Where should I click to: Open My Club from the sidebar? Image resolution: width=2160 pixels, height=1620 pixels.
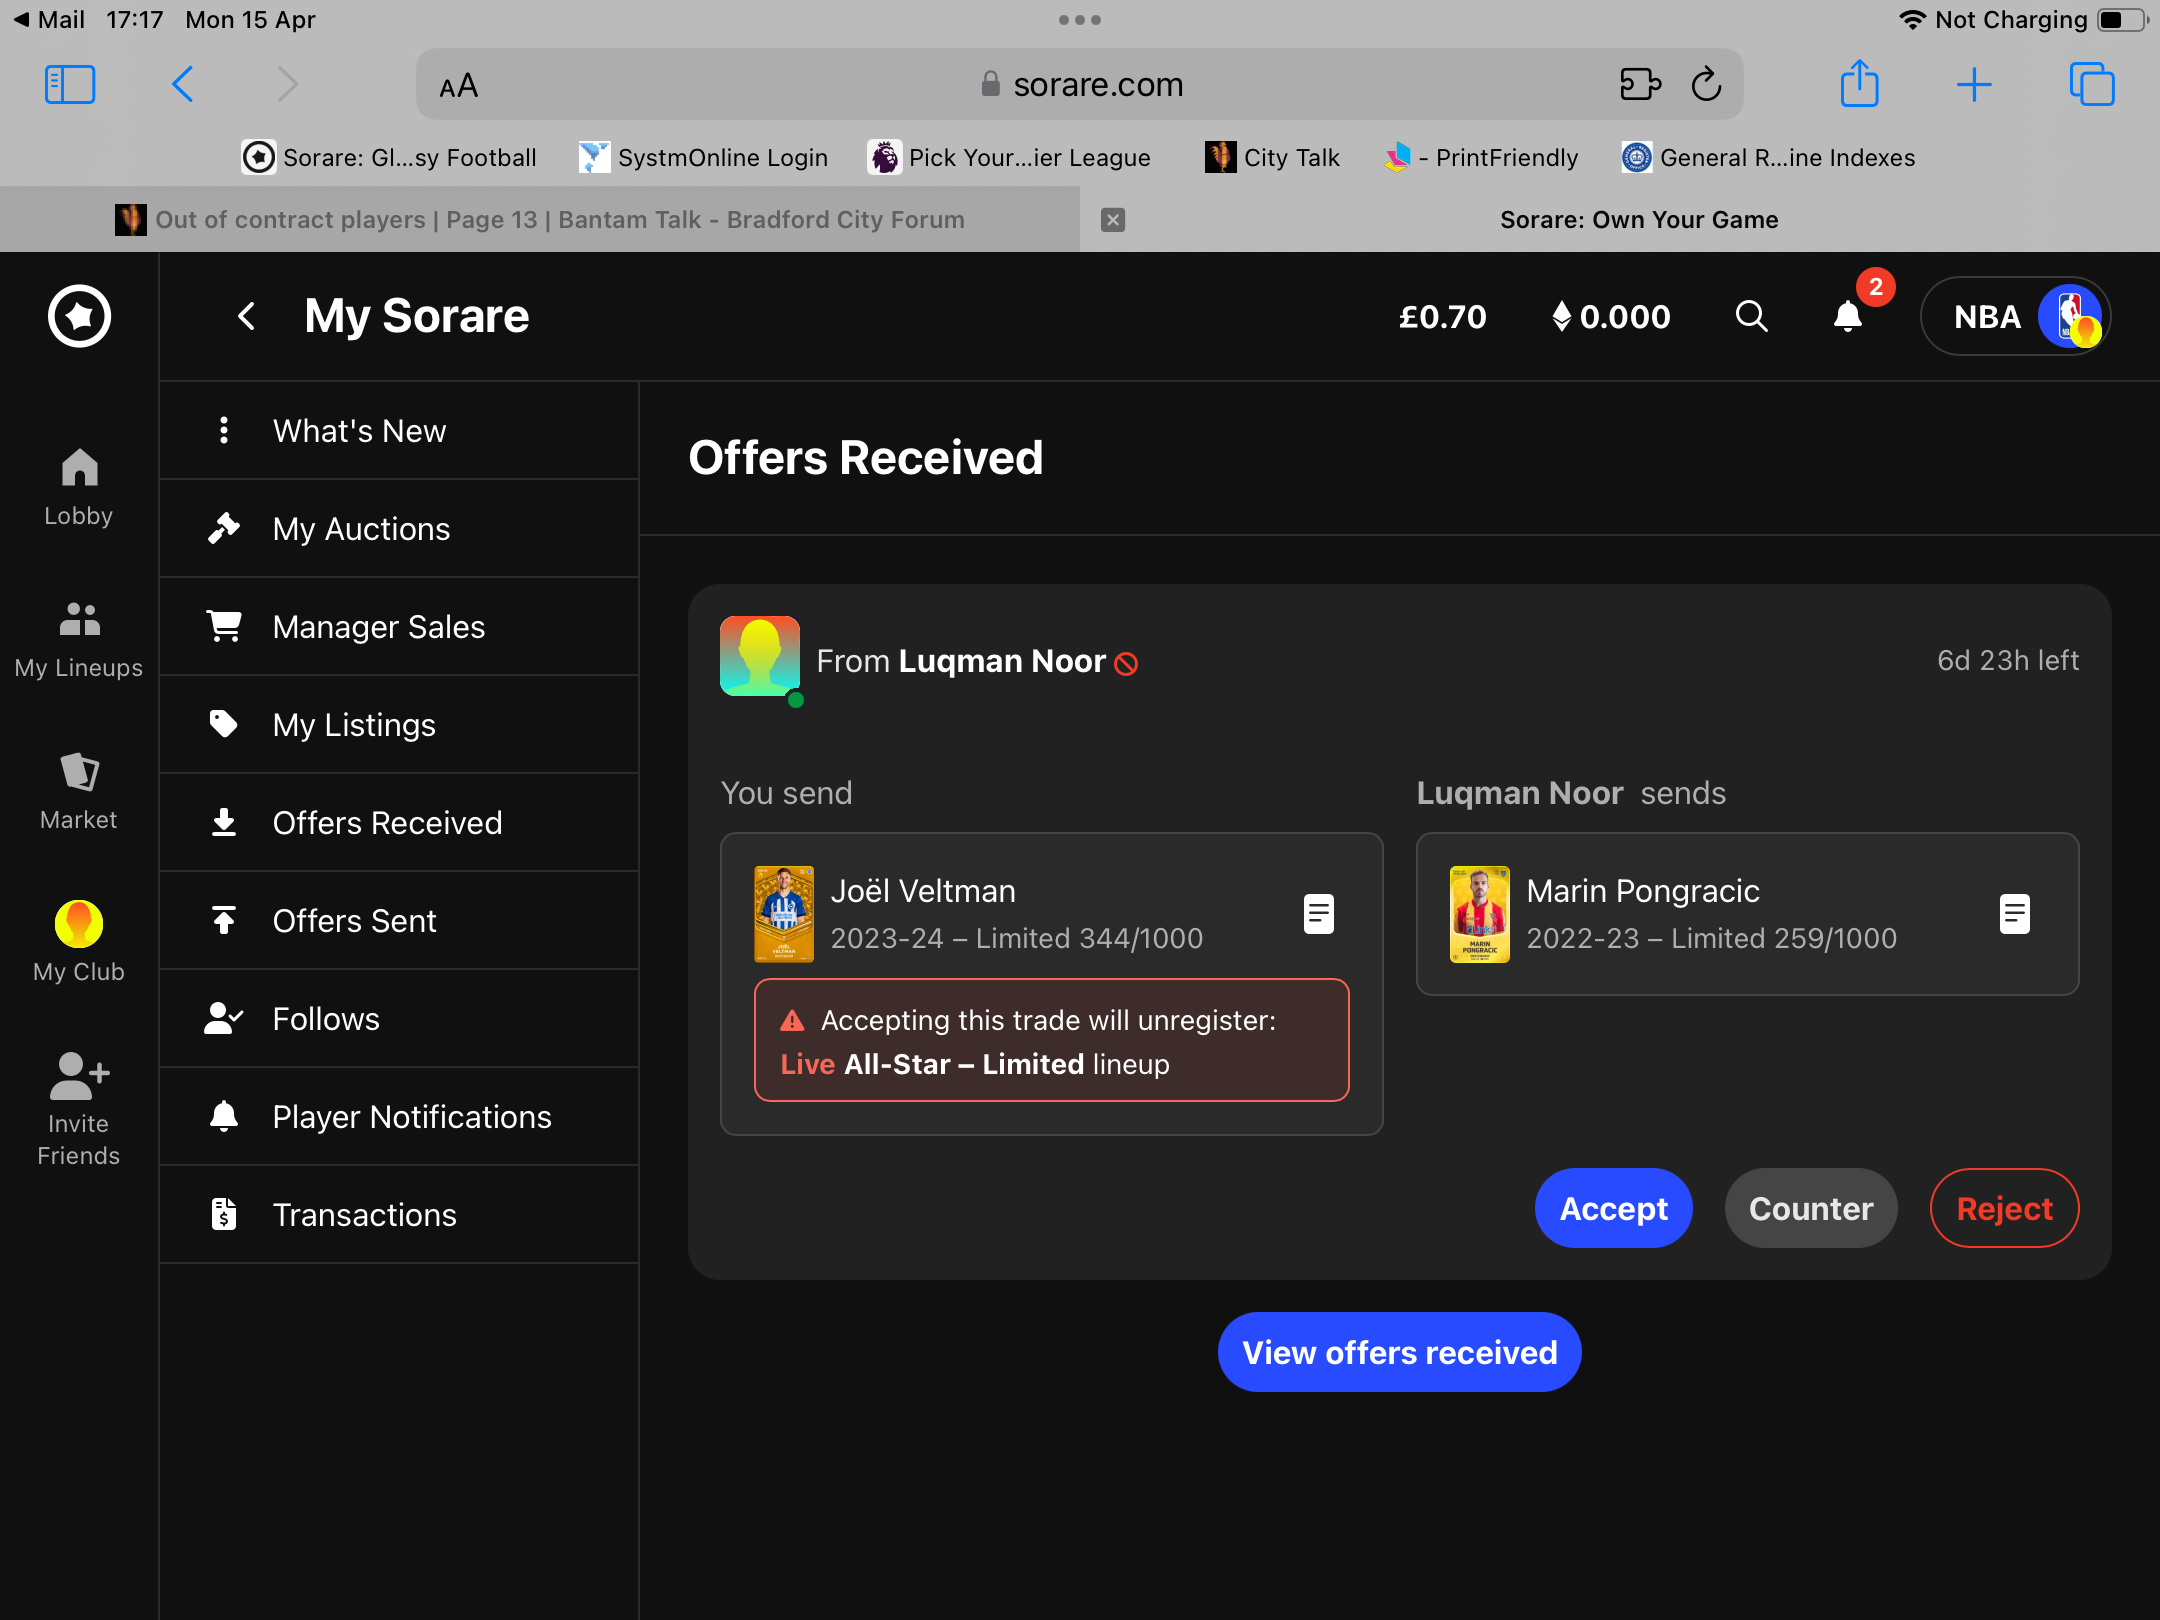[79, 942]
